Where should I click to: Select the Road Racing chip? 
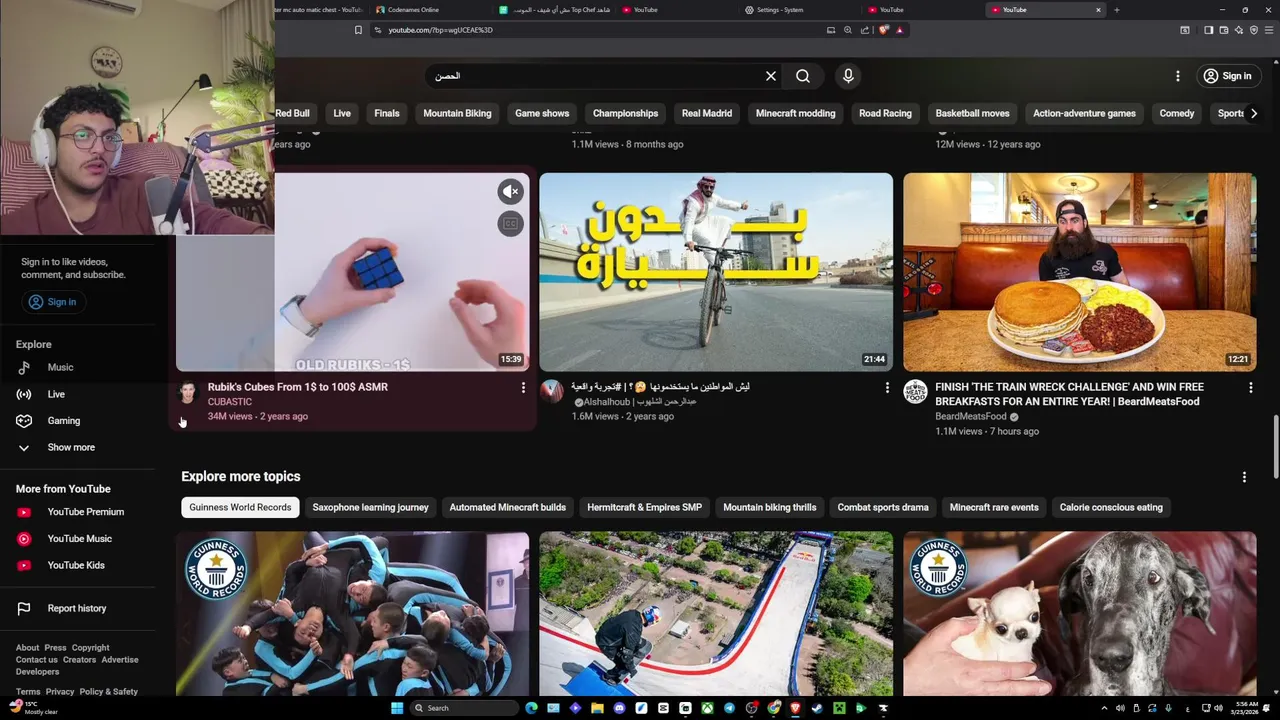click(x=885, y=113)
